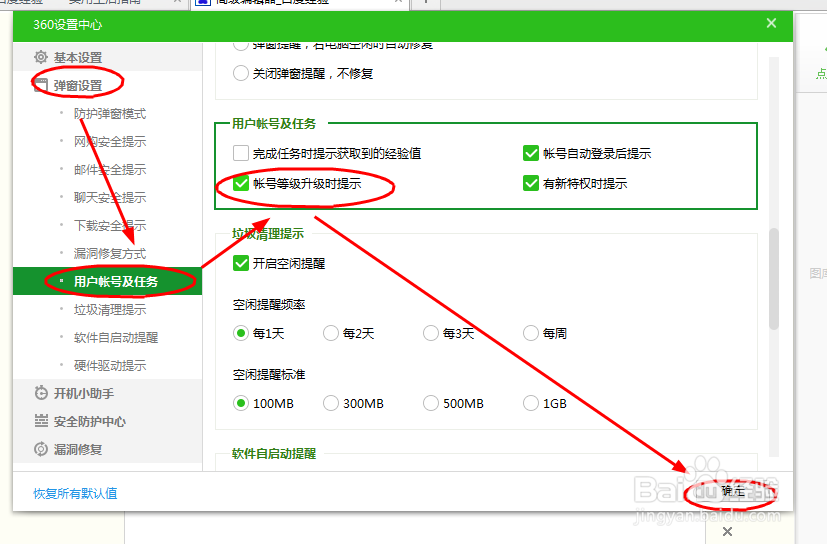Select 500MB idle reminder threshold
This screenshot has width=827, height=544.
click(x=431, y=403)
